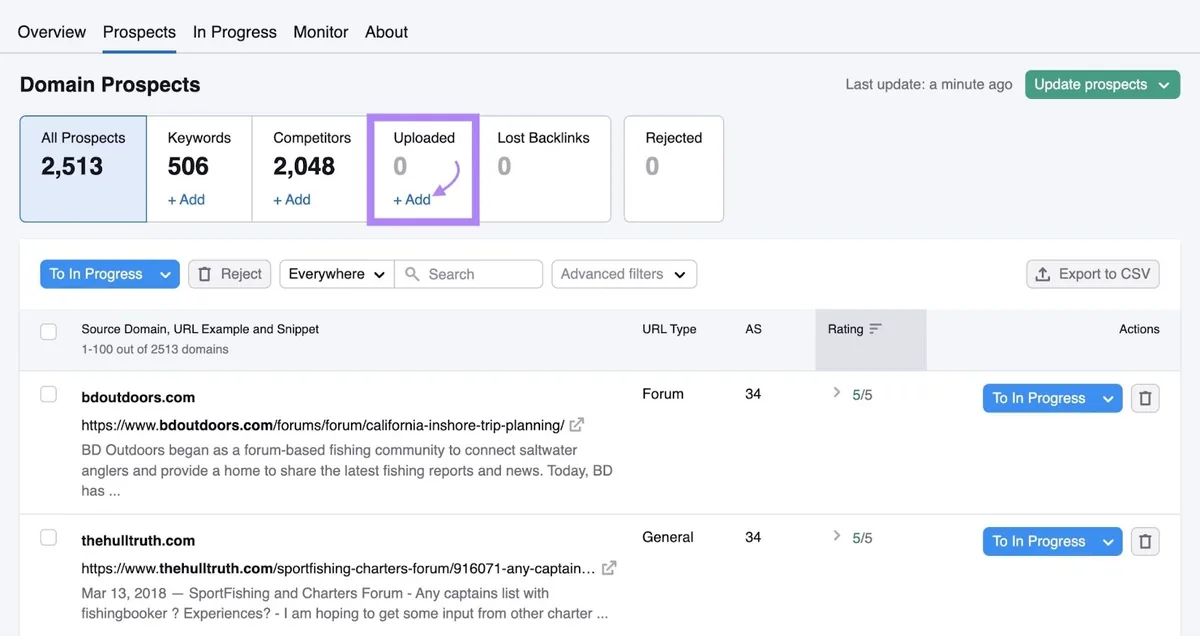
Task: Open external link icon for thehulltruth.com URL
Action: [x=609, y=568]
